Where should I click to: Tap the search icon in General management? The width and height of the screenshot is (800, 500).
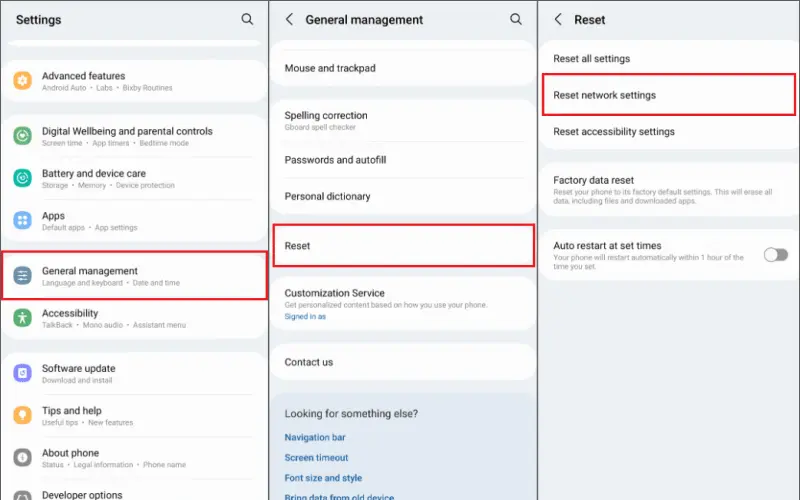click(516, 19)
